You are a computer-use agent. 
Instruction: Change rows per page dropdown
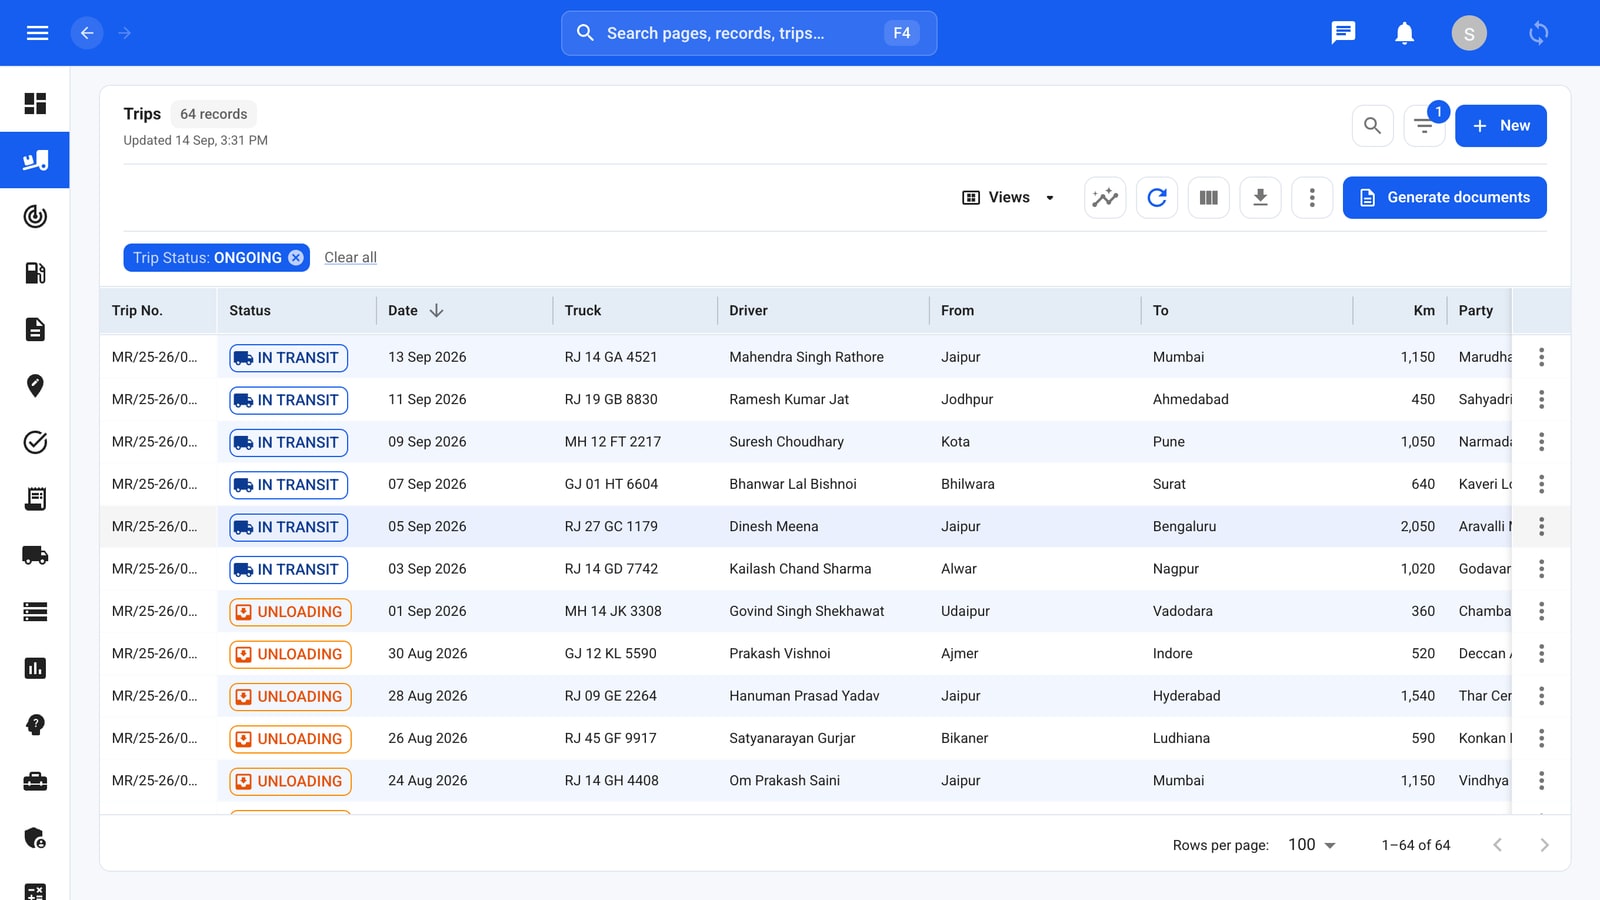(x=1312, y=845)
